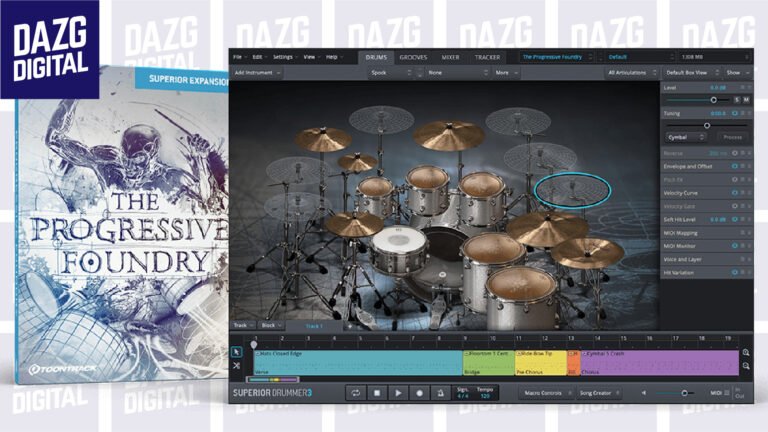Select the orange Fill block

tap(574, 363)
